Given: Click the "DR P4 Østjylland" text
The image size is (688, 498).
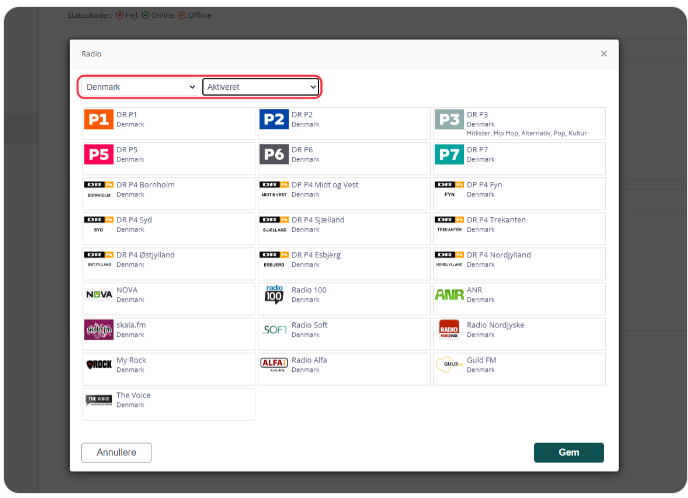Looking at the screenshot, I should point(145,255).
